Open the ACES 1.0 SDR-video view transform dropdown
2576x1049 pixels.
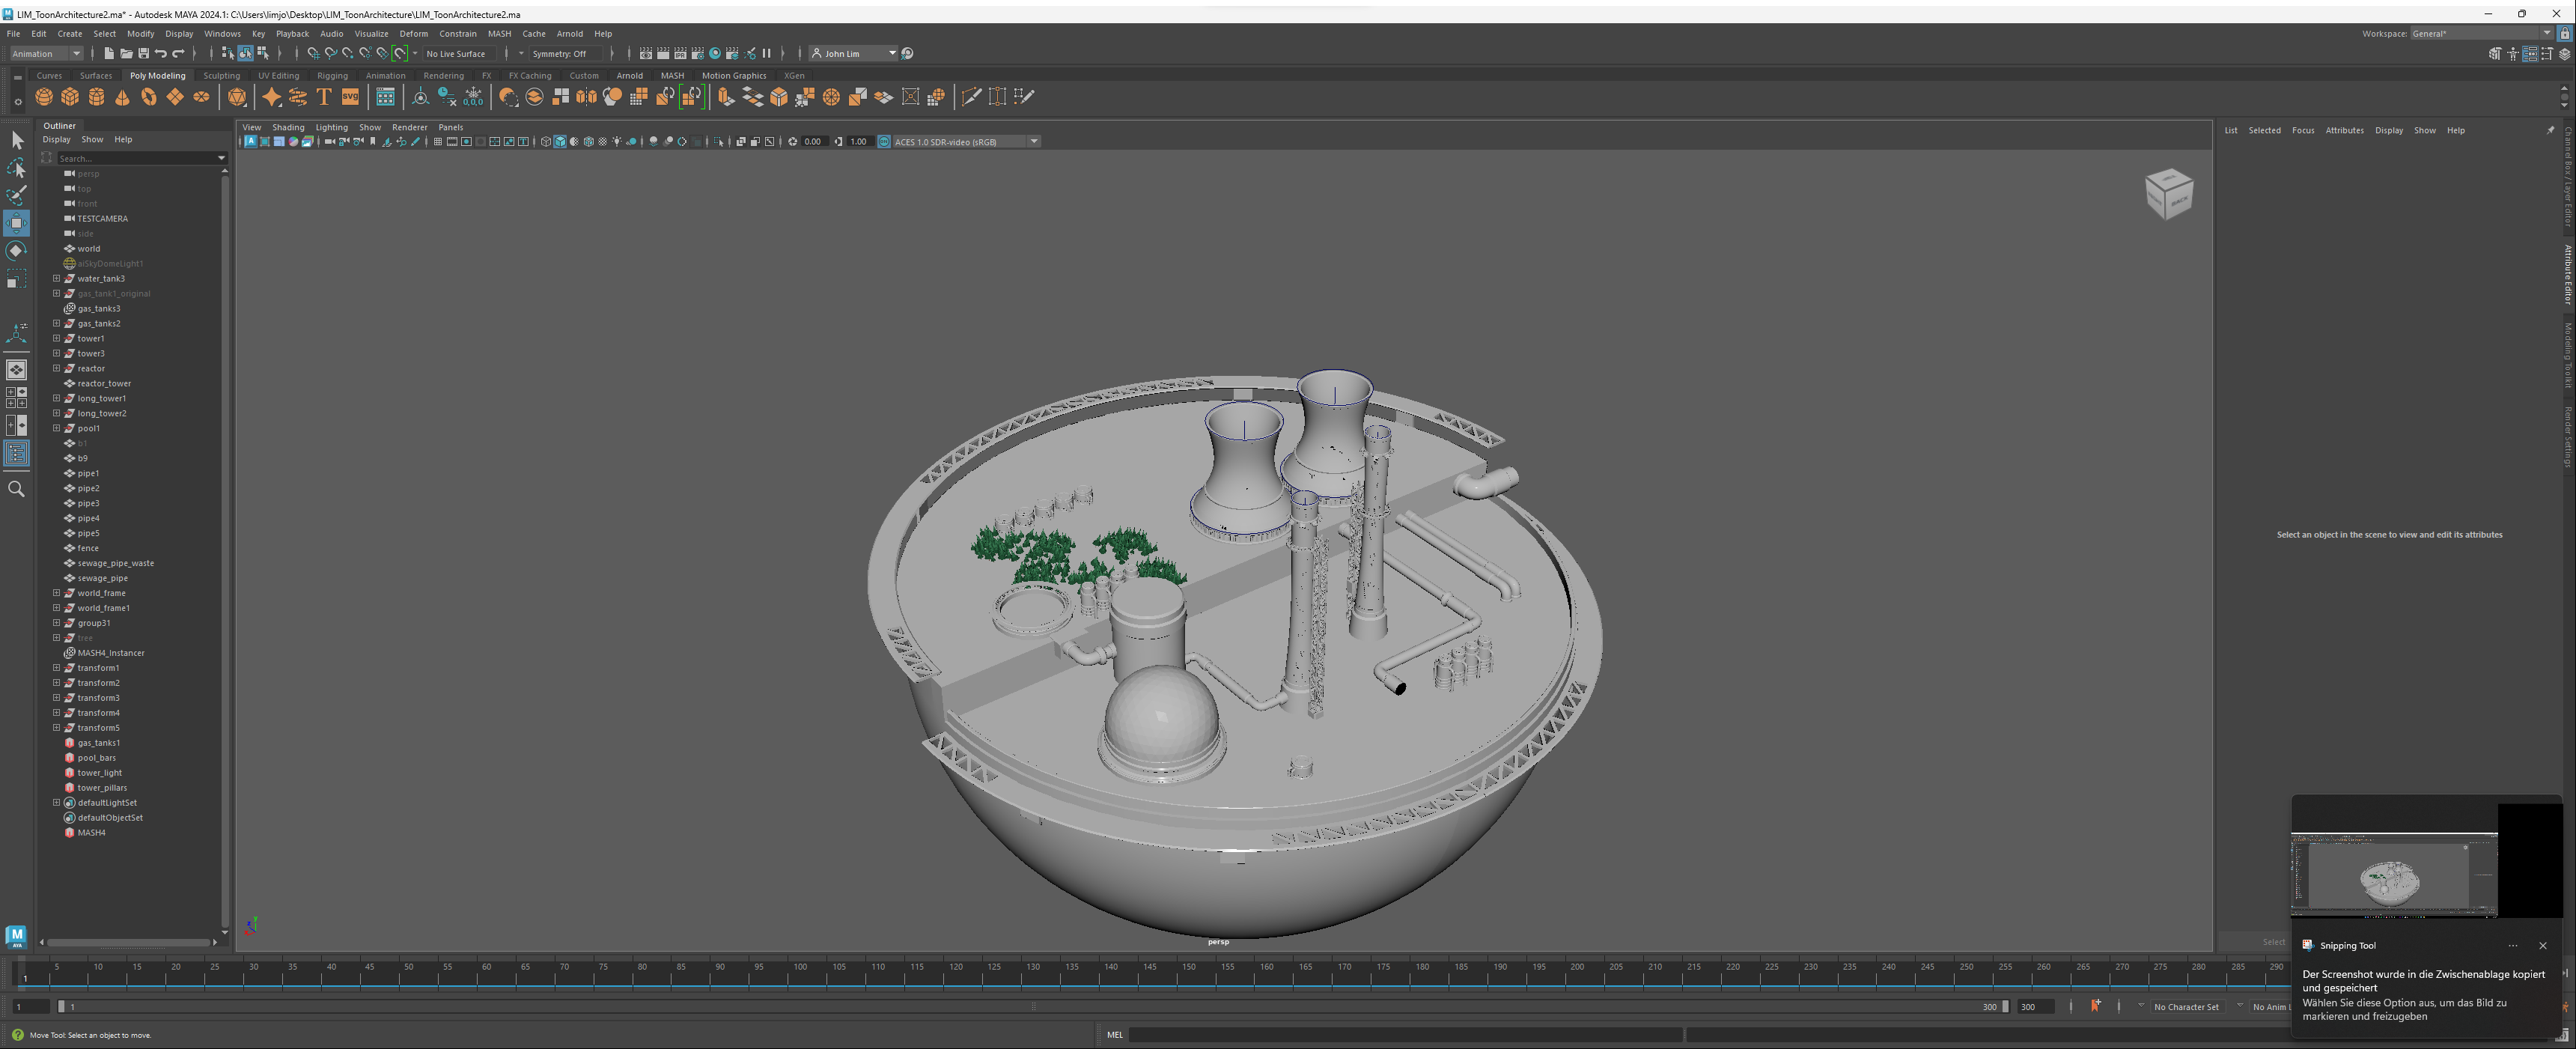(966, 142)
